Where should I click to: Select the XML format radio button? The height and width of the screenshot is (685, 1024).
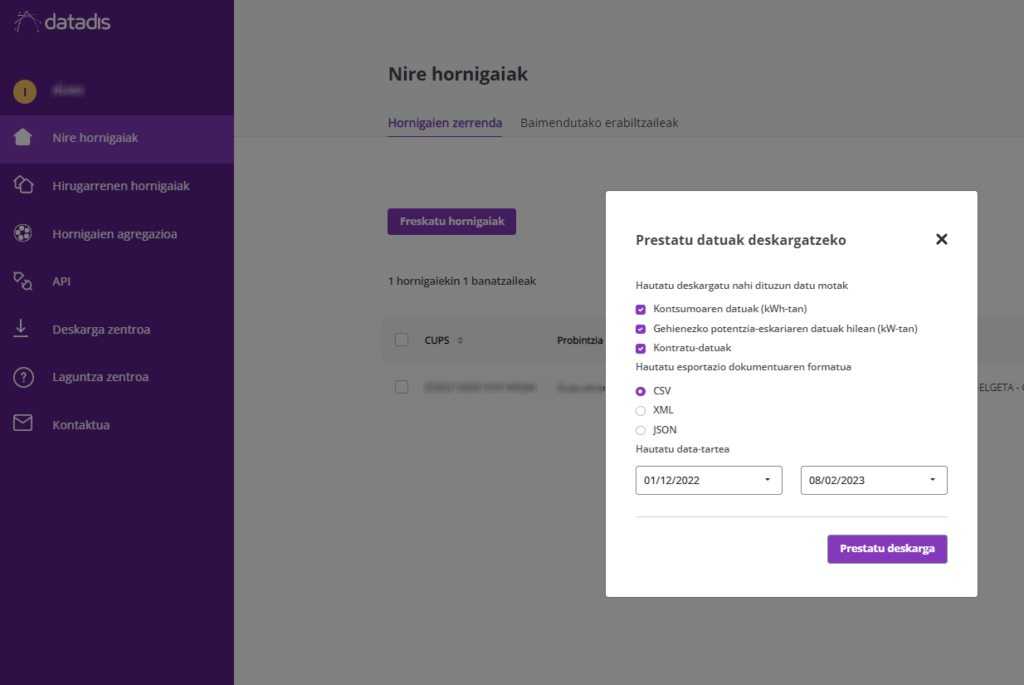[641, 410]
